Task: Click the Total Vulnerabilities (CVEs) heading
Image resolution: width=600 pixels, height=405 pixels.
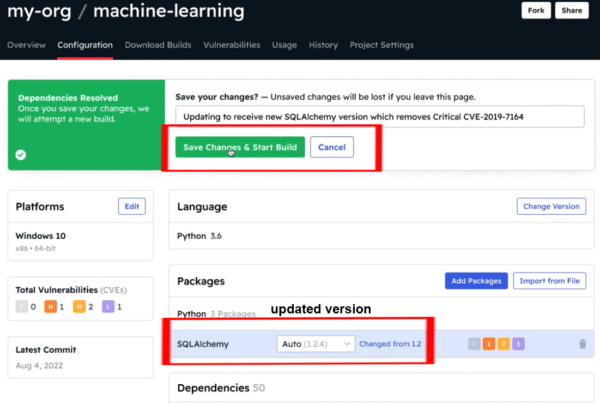Action: point(71,290)
